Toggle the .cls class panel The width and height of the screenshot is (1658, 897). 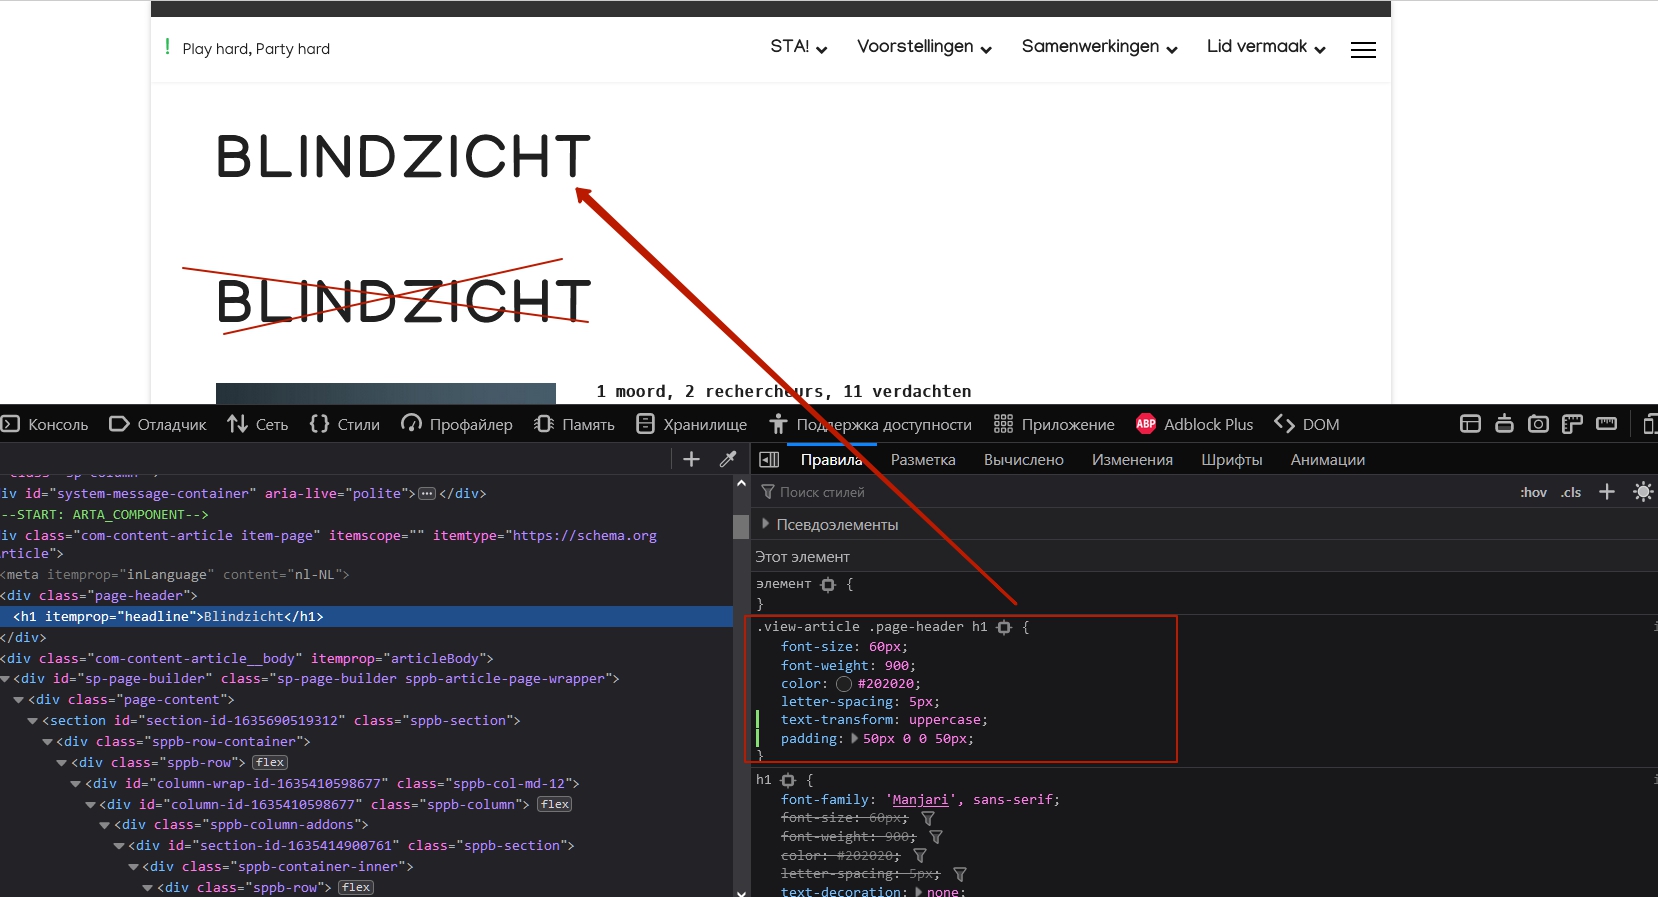click(x=1571, y=492)
